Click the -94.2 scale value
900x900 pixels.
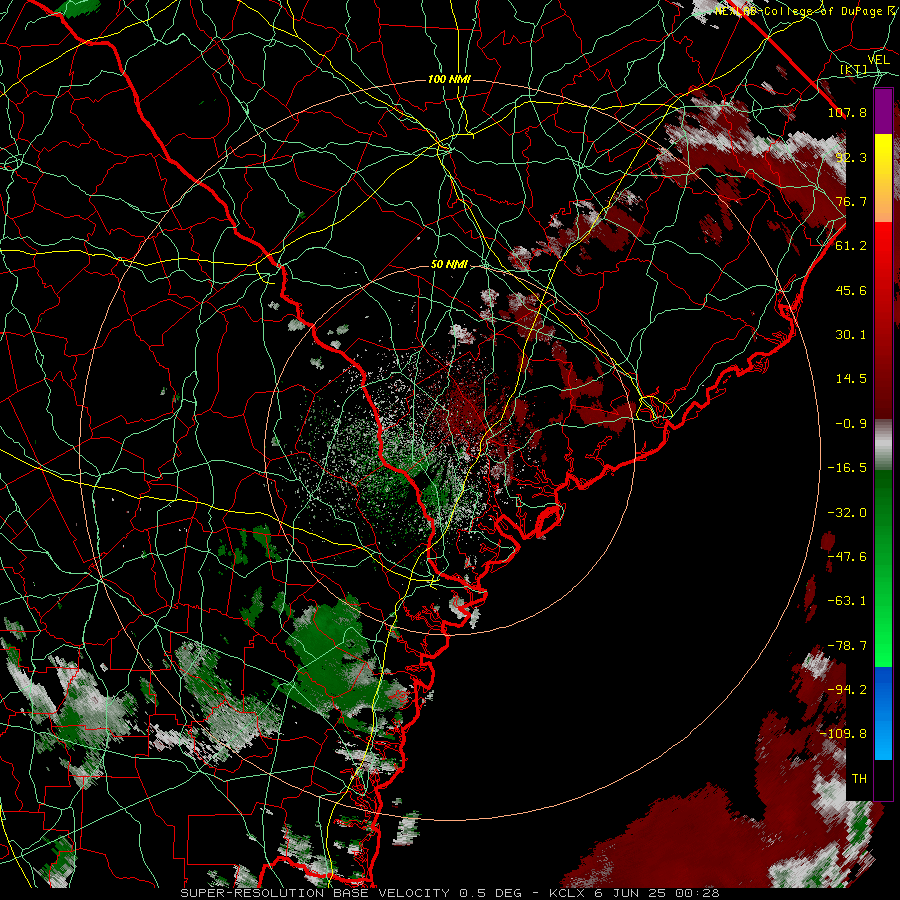[x=847, y=690]
